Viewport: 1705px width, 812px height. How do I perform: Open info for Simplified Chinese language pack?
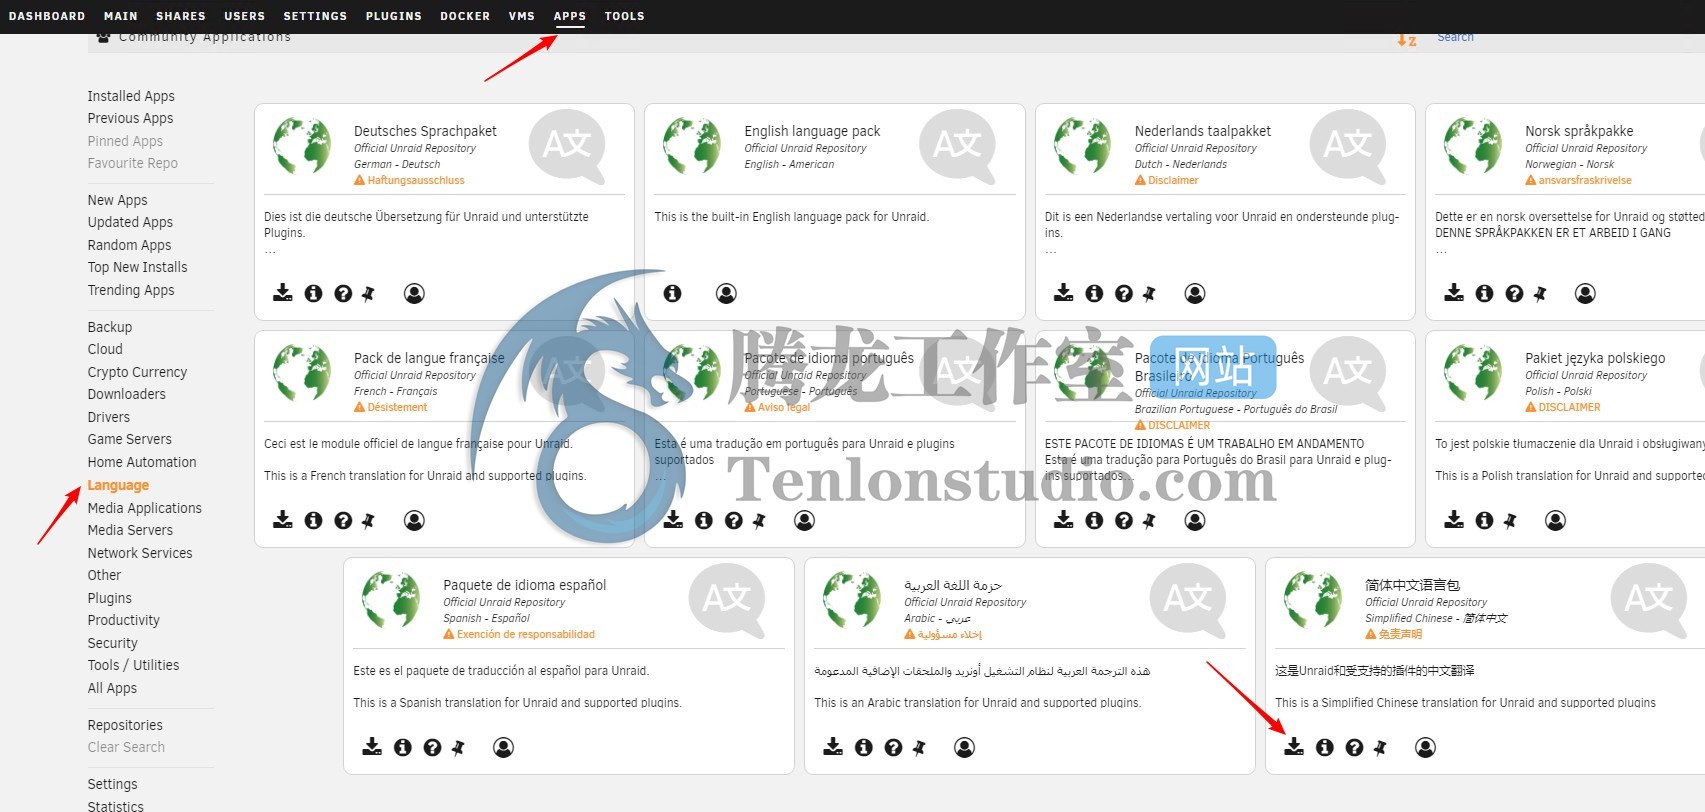tap(1324, 747)
